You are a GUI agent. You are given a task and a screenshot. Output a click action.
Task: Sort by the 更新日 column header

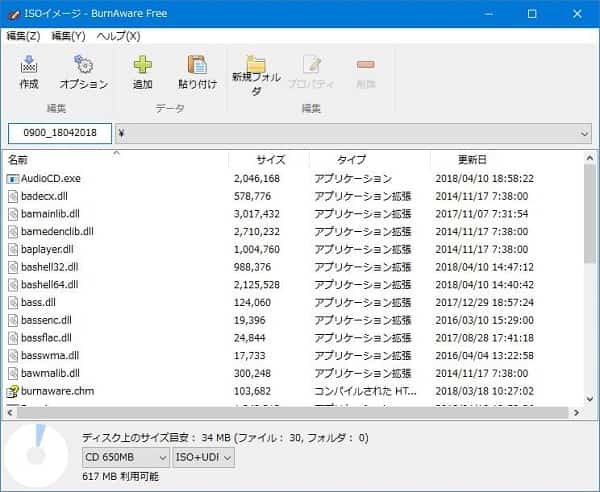(x=472, y=160)
